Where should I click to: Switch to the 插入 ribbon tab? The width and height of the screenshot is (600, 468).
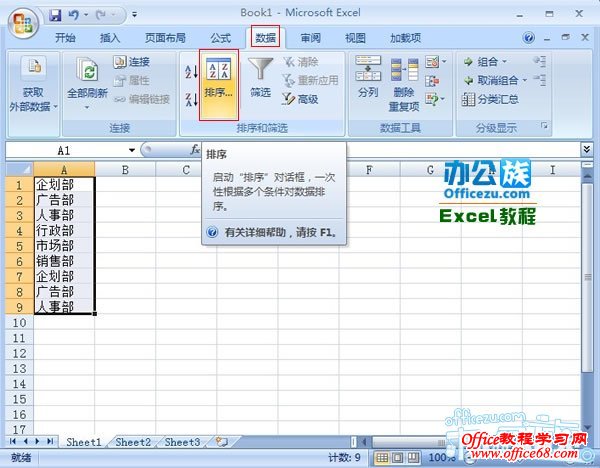[110, 38]
